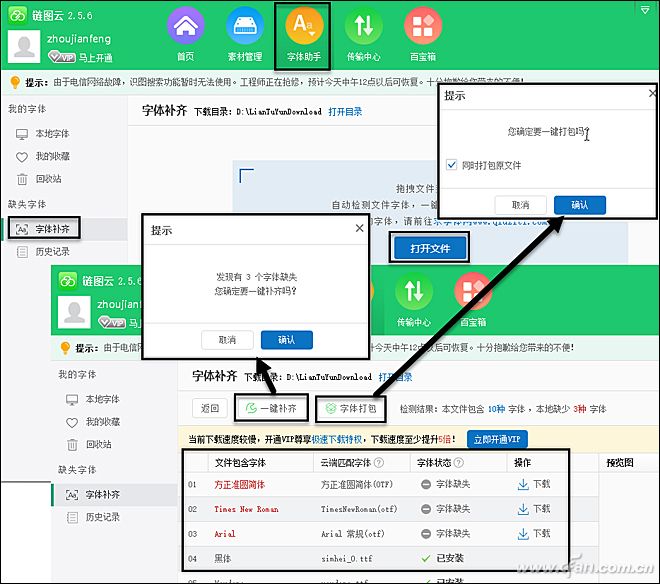
Task: Click the 文件包含字体 column header
Action: 240,463
